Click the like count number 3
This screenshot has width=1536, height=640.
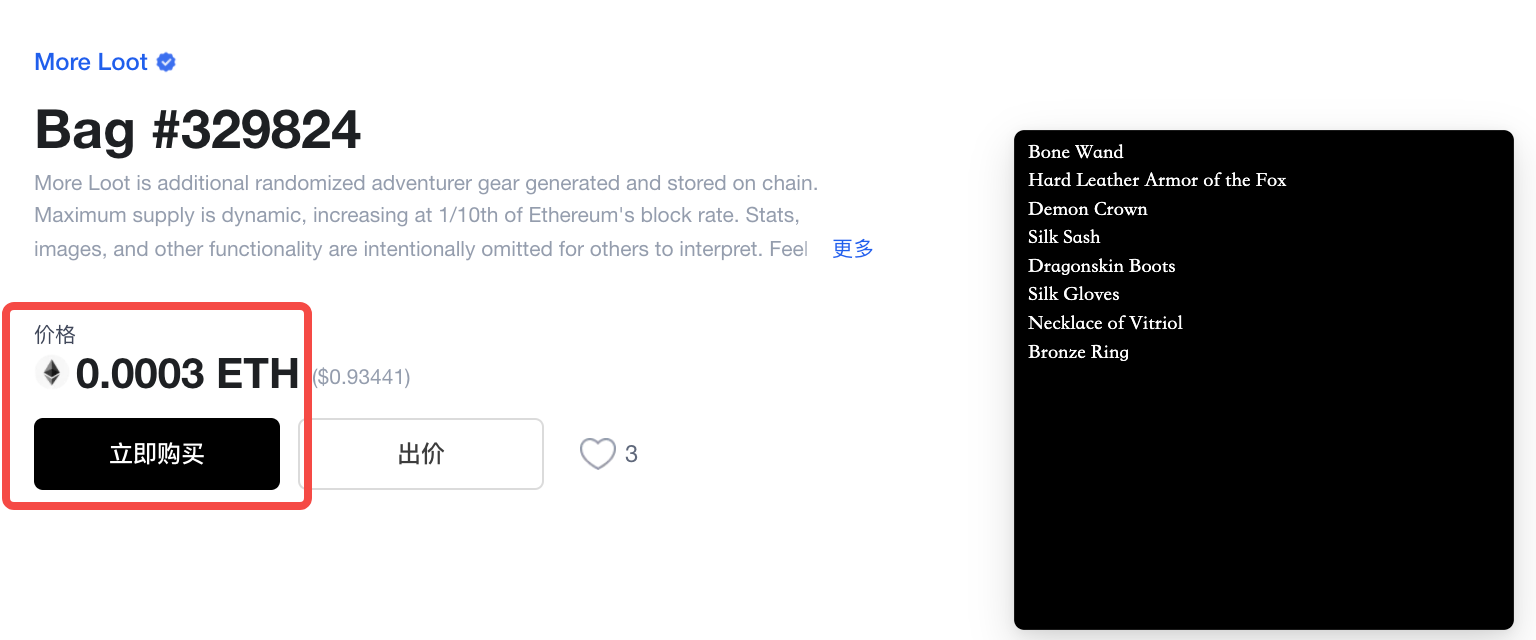click(631, 454)
